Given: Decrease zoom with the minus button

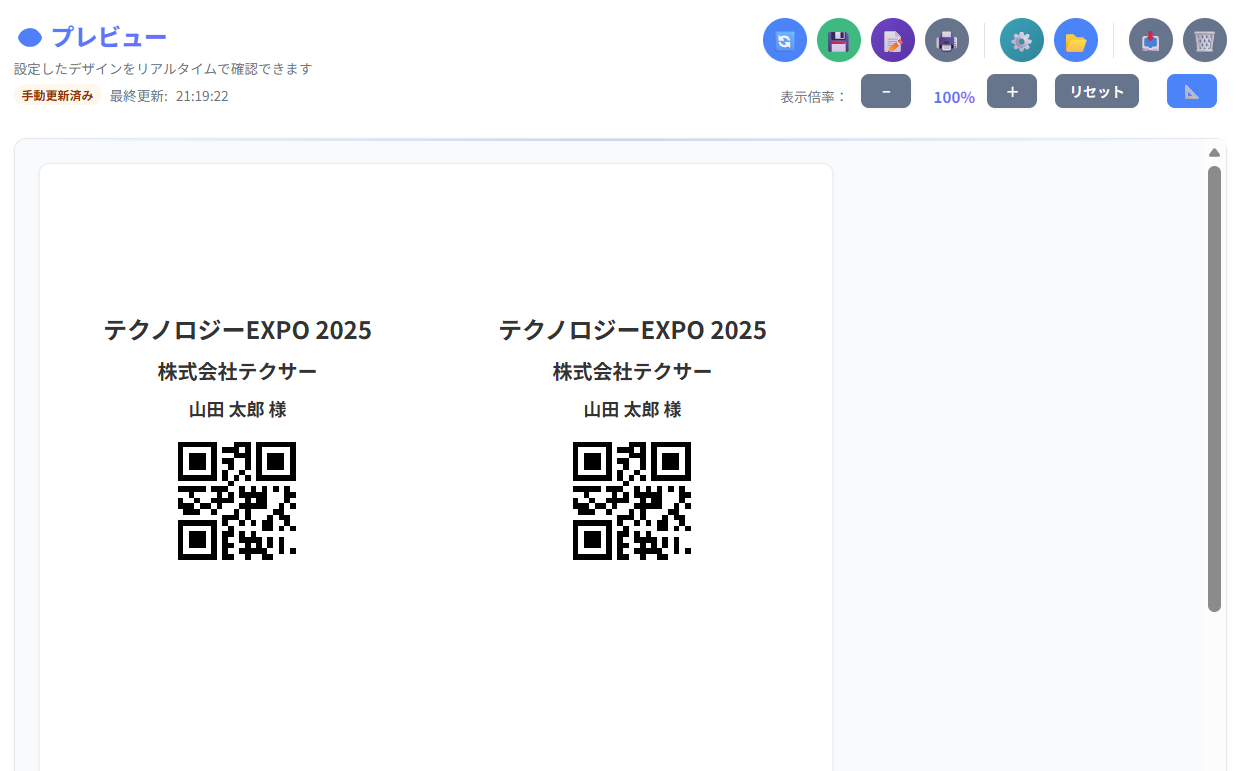Looking at the screenshot, I should [x=886, y=91].
